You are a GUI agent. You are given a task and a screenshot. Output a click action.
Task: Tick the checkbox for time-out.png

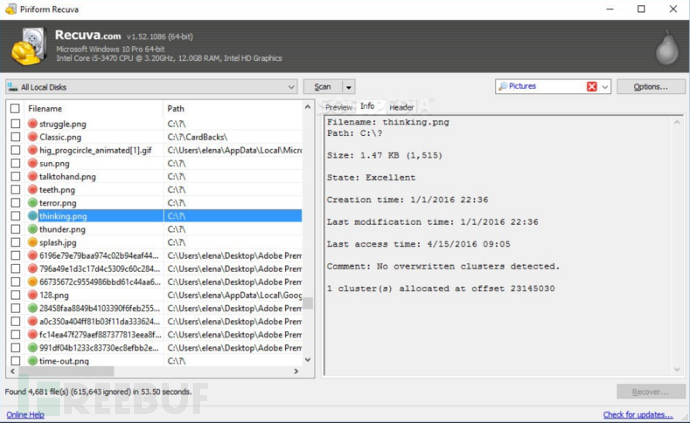(15, 361)
